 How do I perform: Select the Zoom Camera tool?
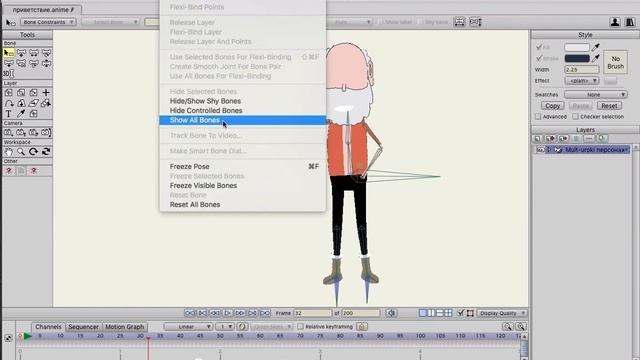click(21, 133)
